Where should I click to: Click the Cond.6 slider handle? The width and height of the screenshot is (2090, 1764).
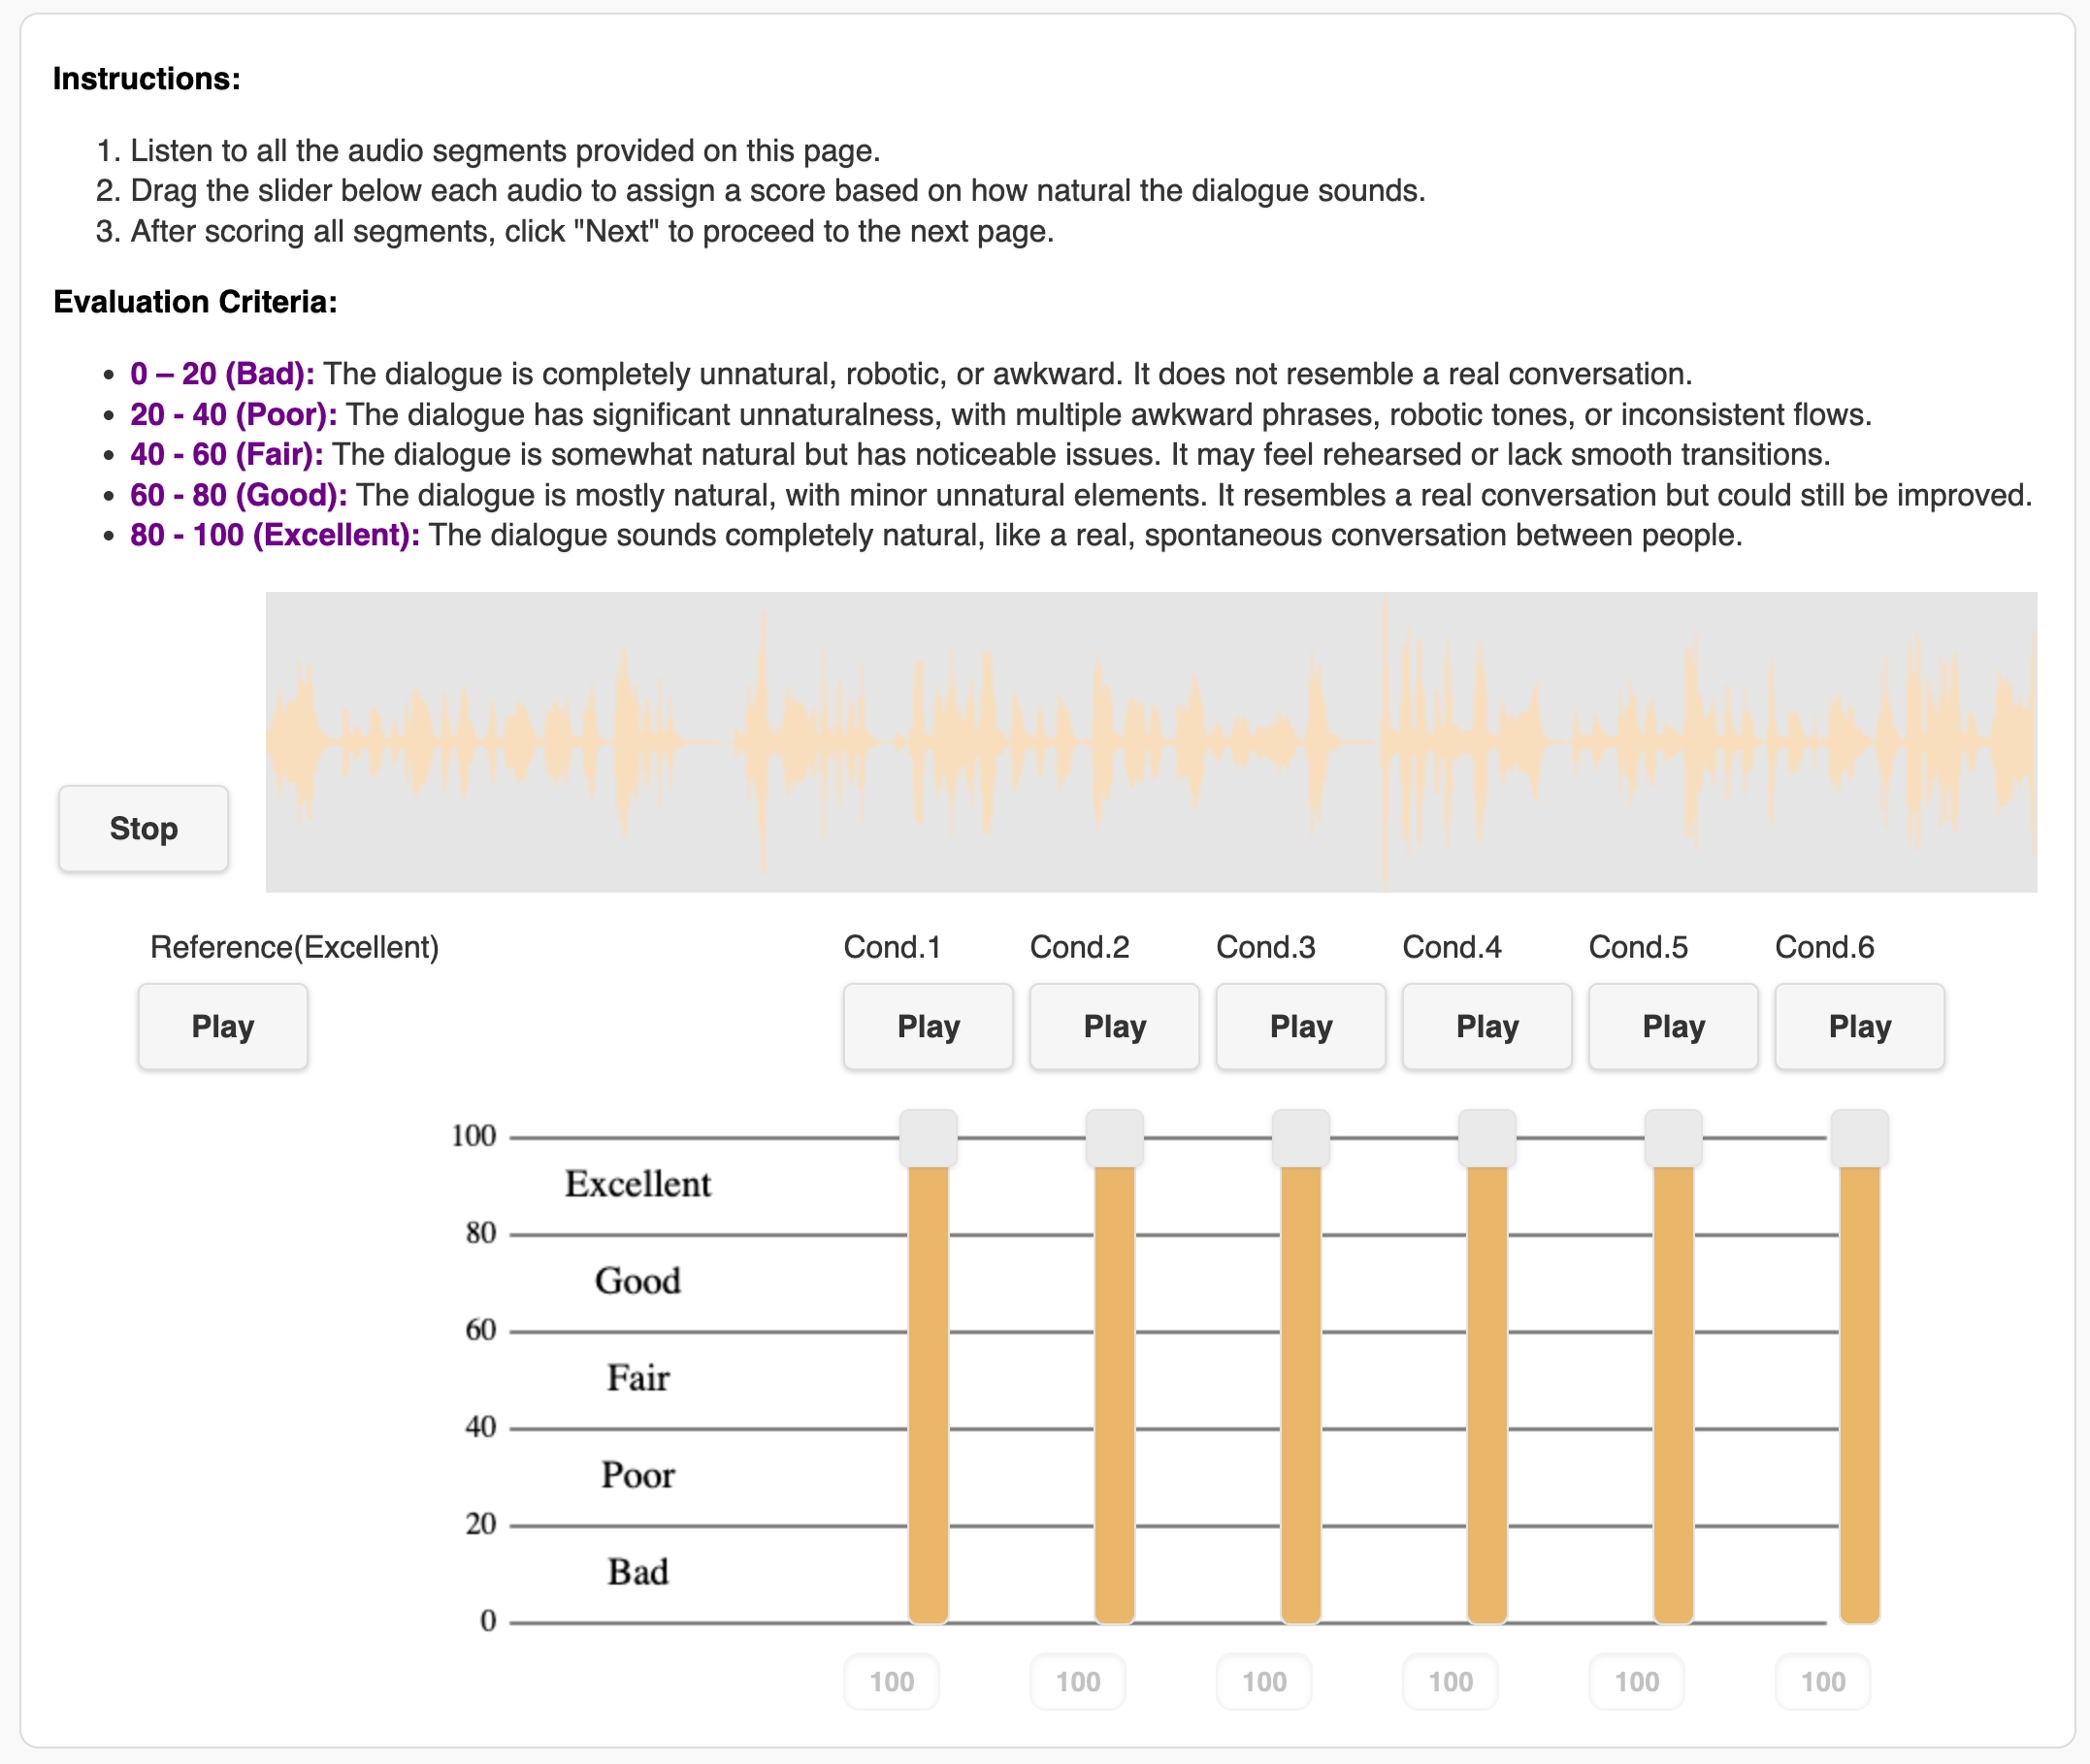1859,1138
